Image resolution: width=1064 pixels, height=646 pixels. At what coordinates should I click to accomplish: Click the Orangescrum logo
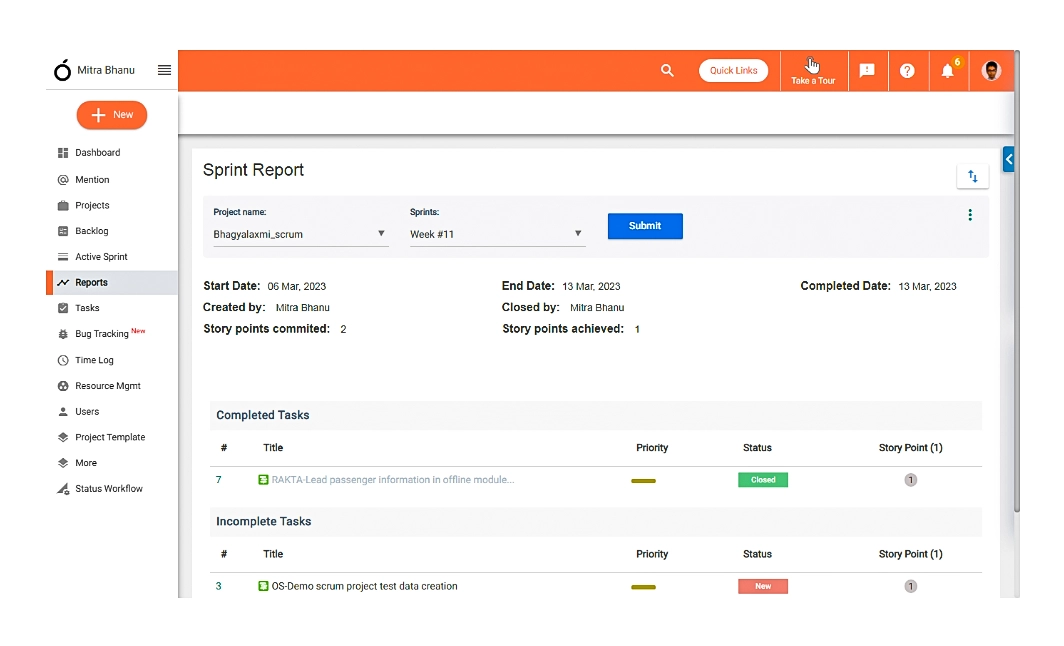coord(62,70)
